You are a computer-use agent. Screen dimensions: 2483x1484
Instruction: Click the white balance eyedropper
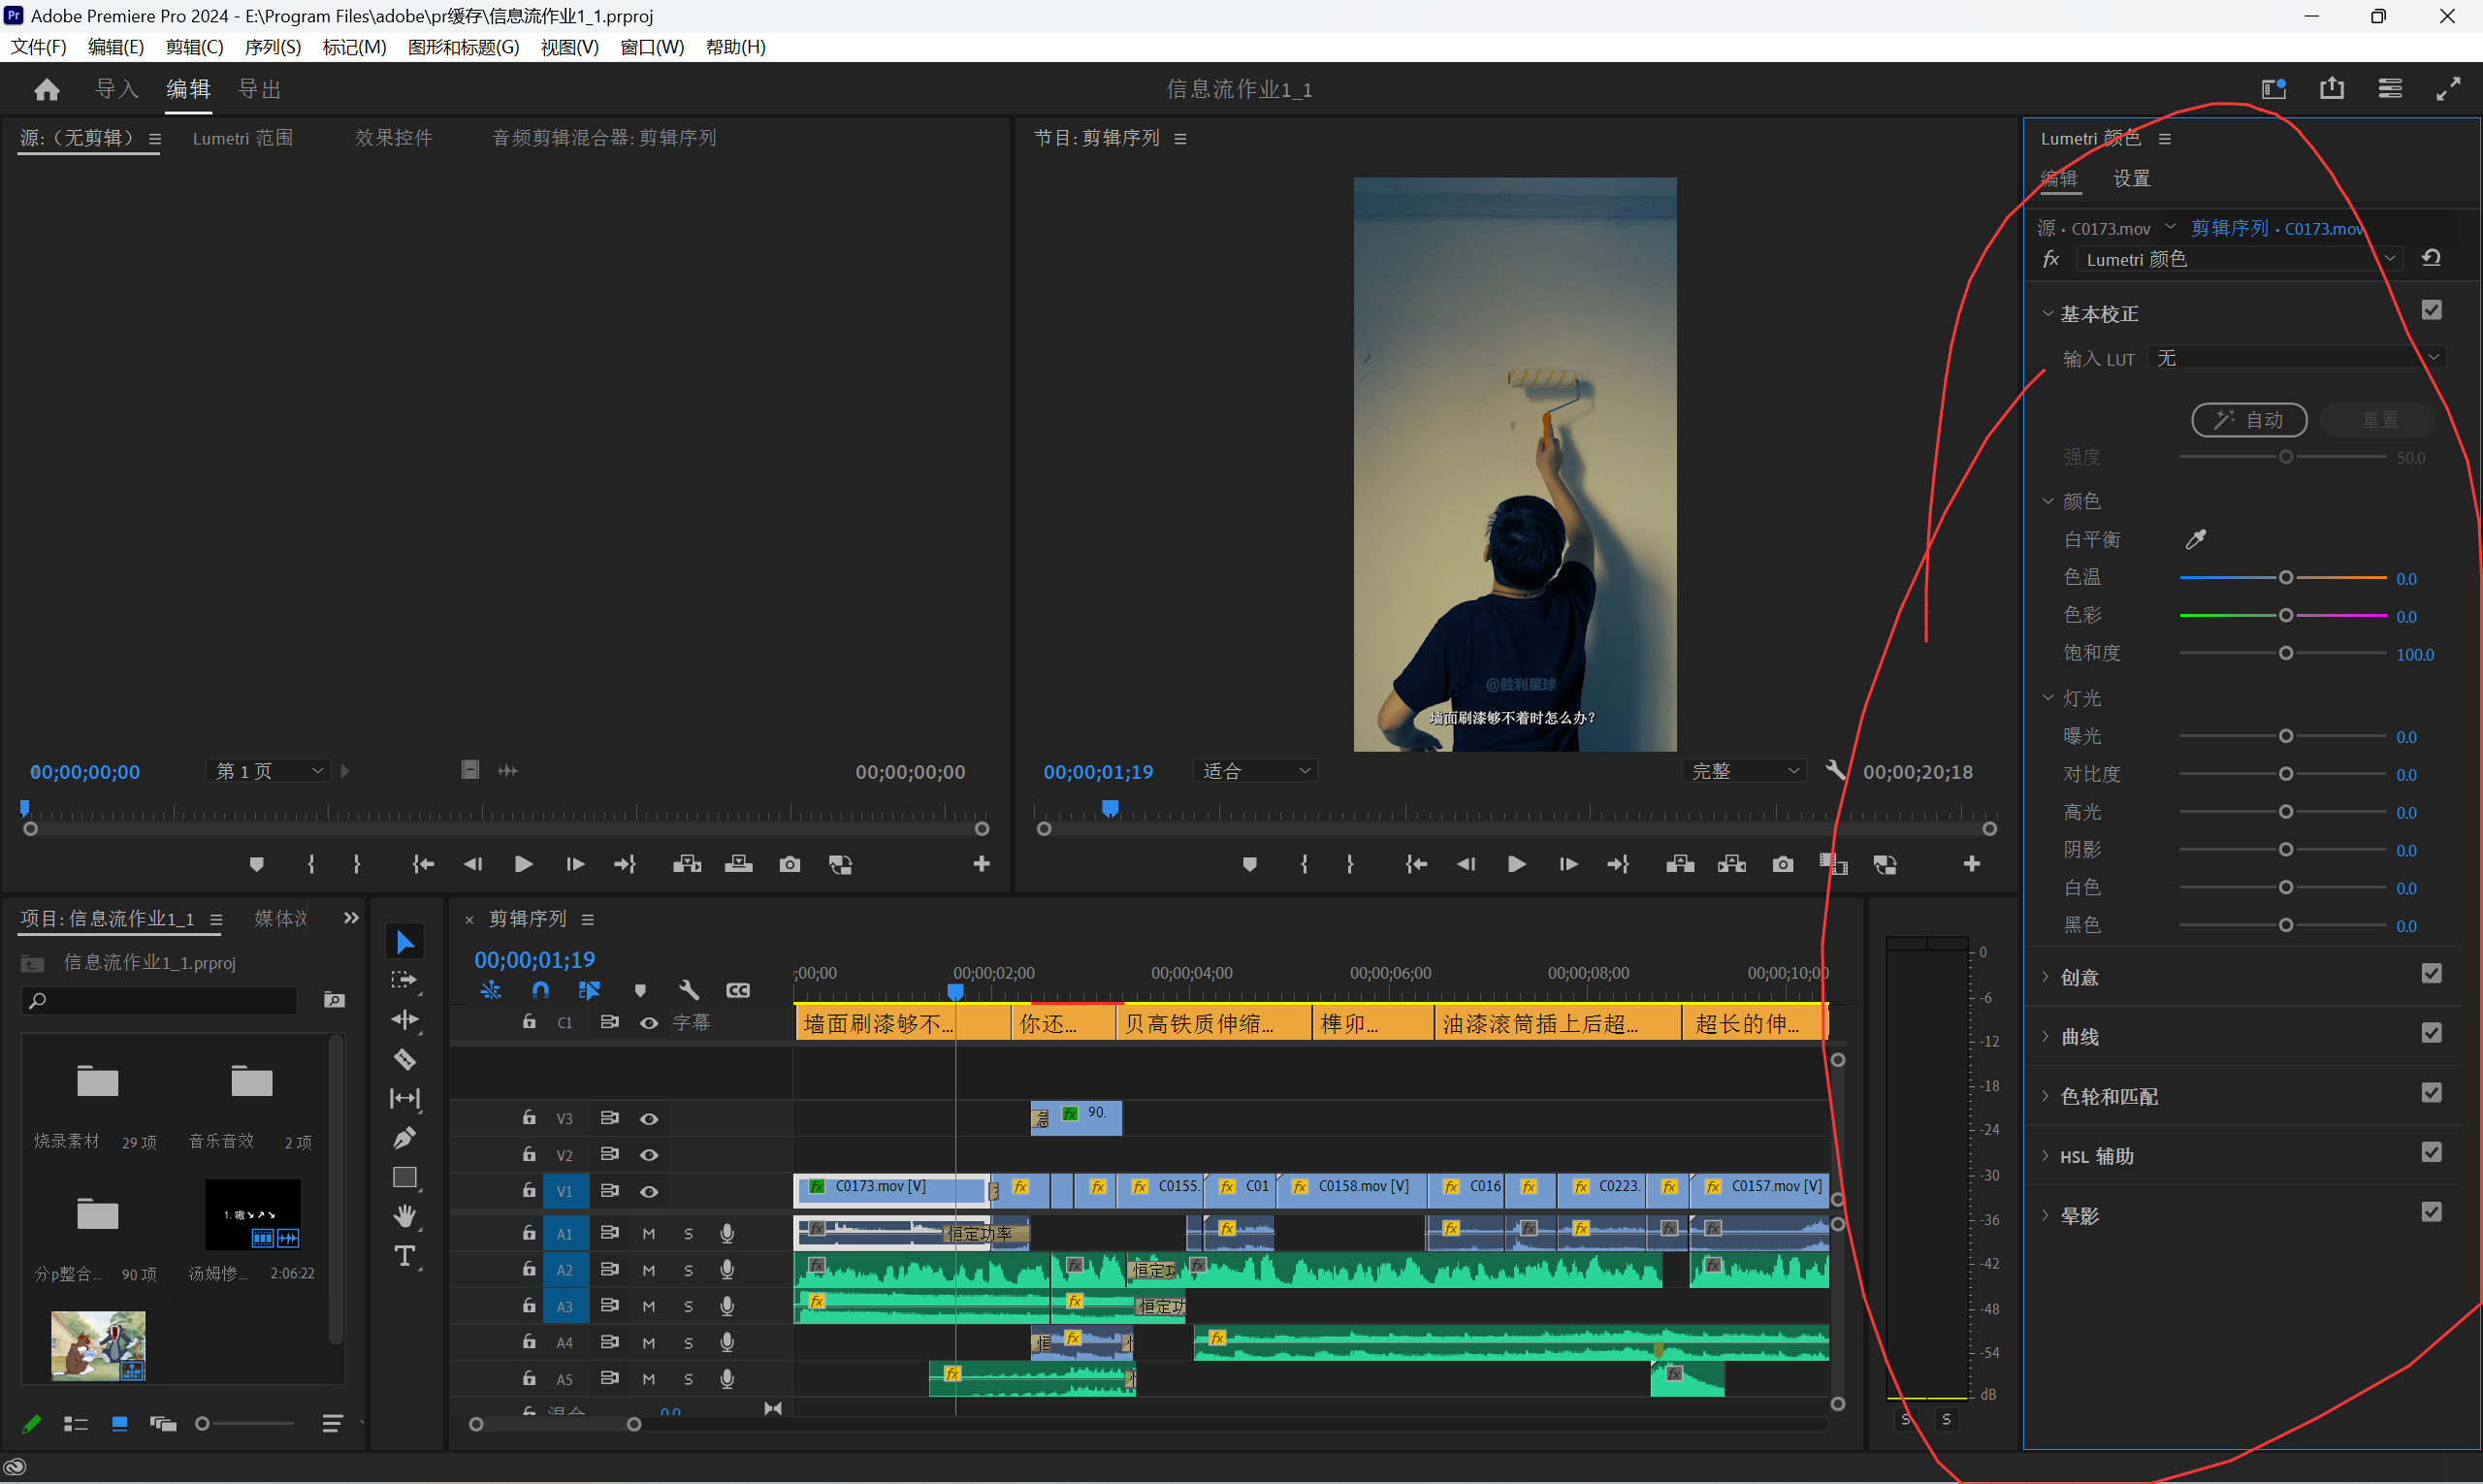tap(2196, 540)
